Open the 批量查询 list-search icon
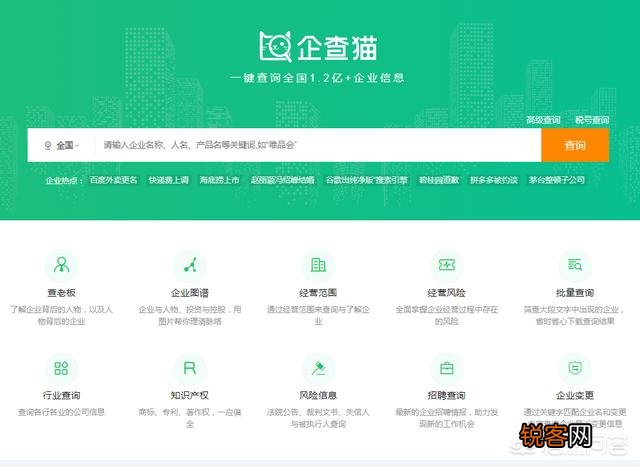The width and height of the screenshot is (640, 467). point(575,265)
